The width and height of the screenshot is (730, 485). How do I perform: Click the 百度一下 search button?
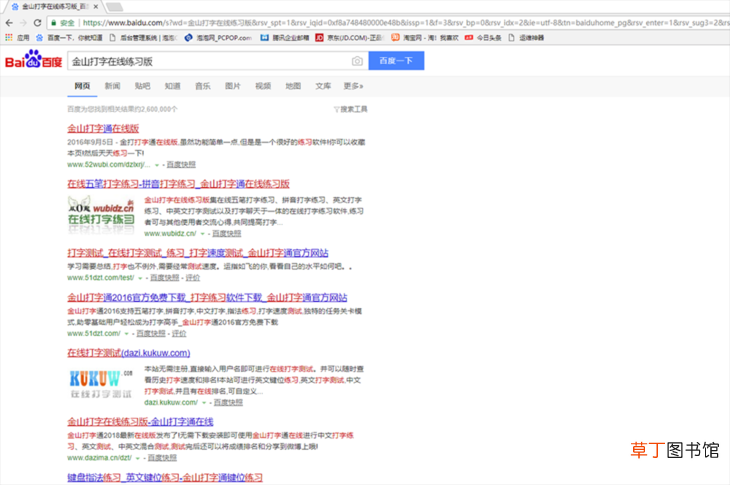(x=396, y=61)
